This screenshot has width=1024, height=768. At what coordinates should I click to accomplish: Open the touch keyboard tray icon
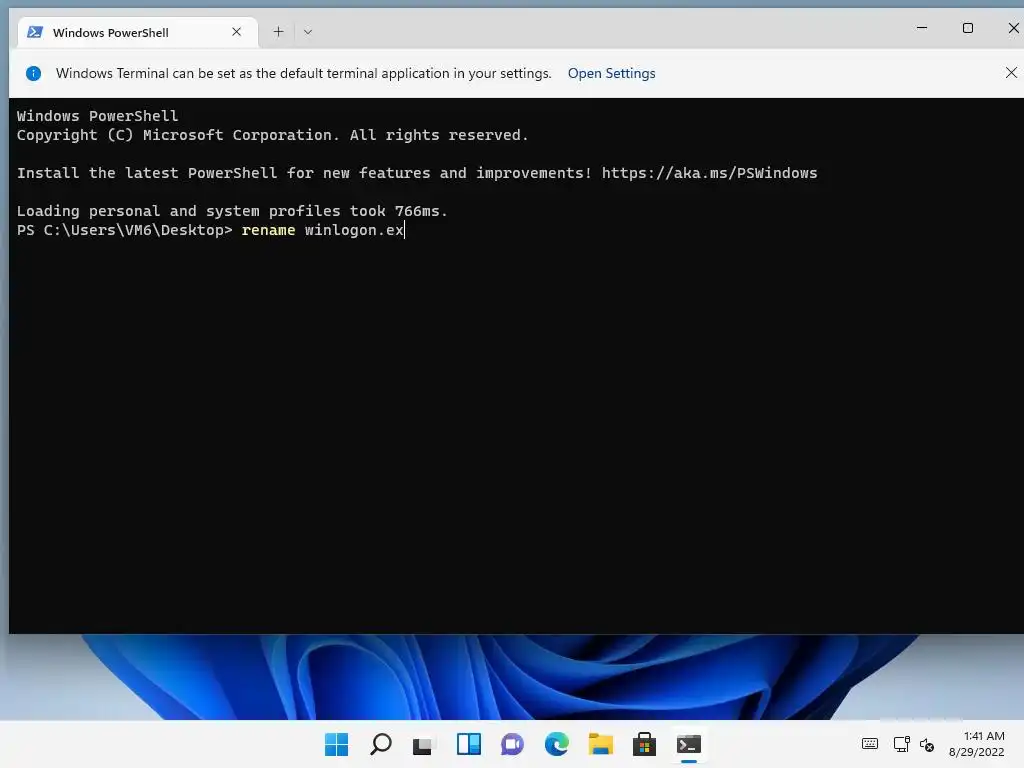(x=870, y=744)
